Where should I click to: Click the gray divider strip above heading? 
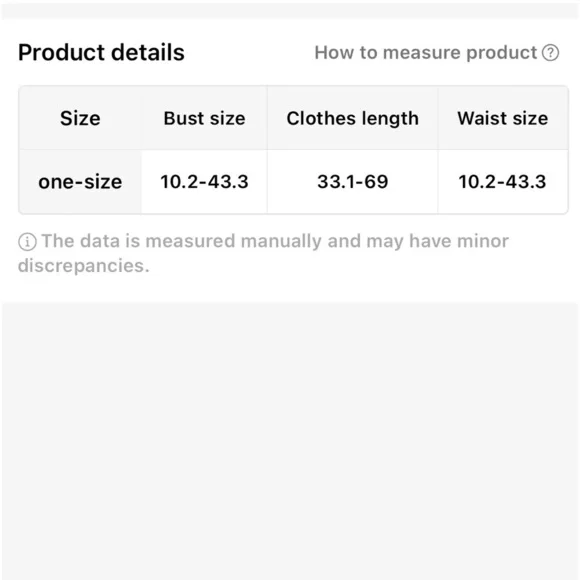[290, 11]
